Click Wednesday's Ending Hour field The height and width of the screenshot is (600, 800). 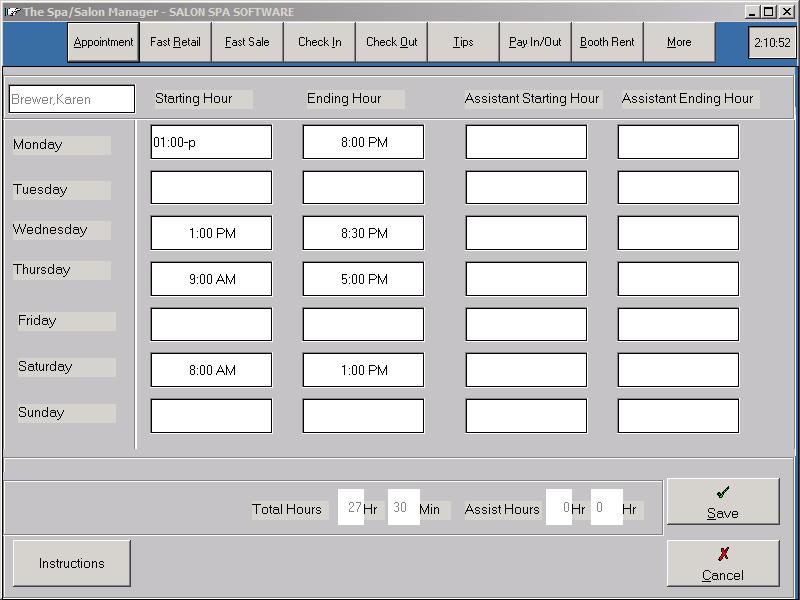click(x=363, y=233)
